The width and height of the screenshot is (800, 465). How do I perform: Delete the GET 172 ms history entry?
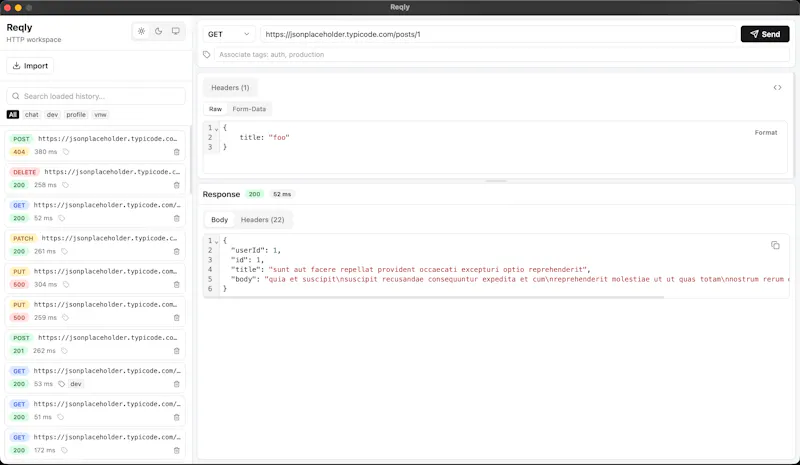177,451
